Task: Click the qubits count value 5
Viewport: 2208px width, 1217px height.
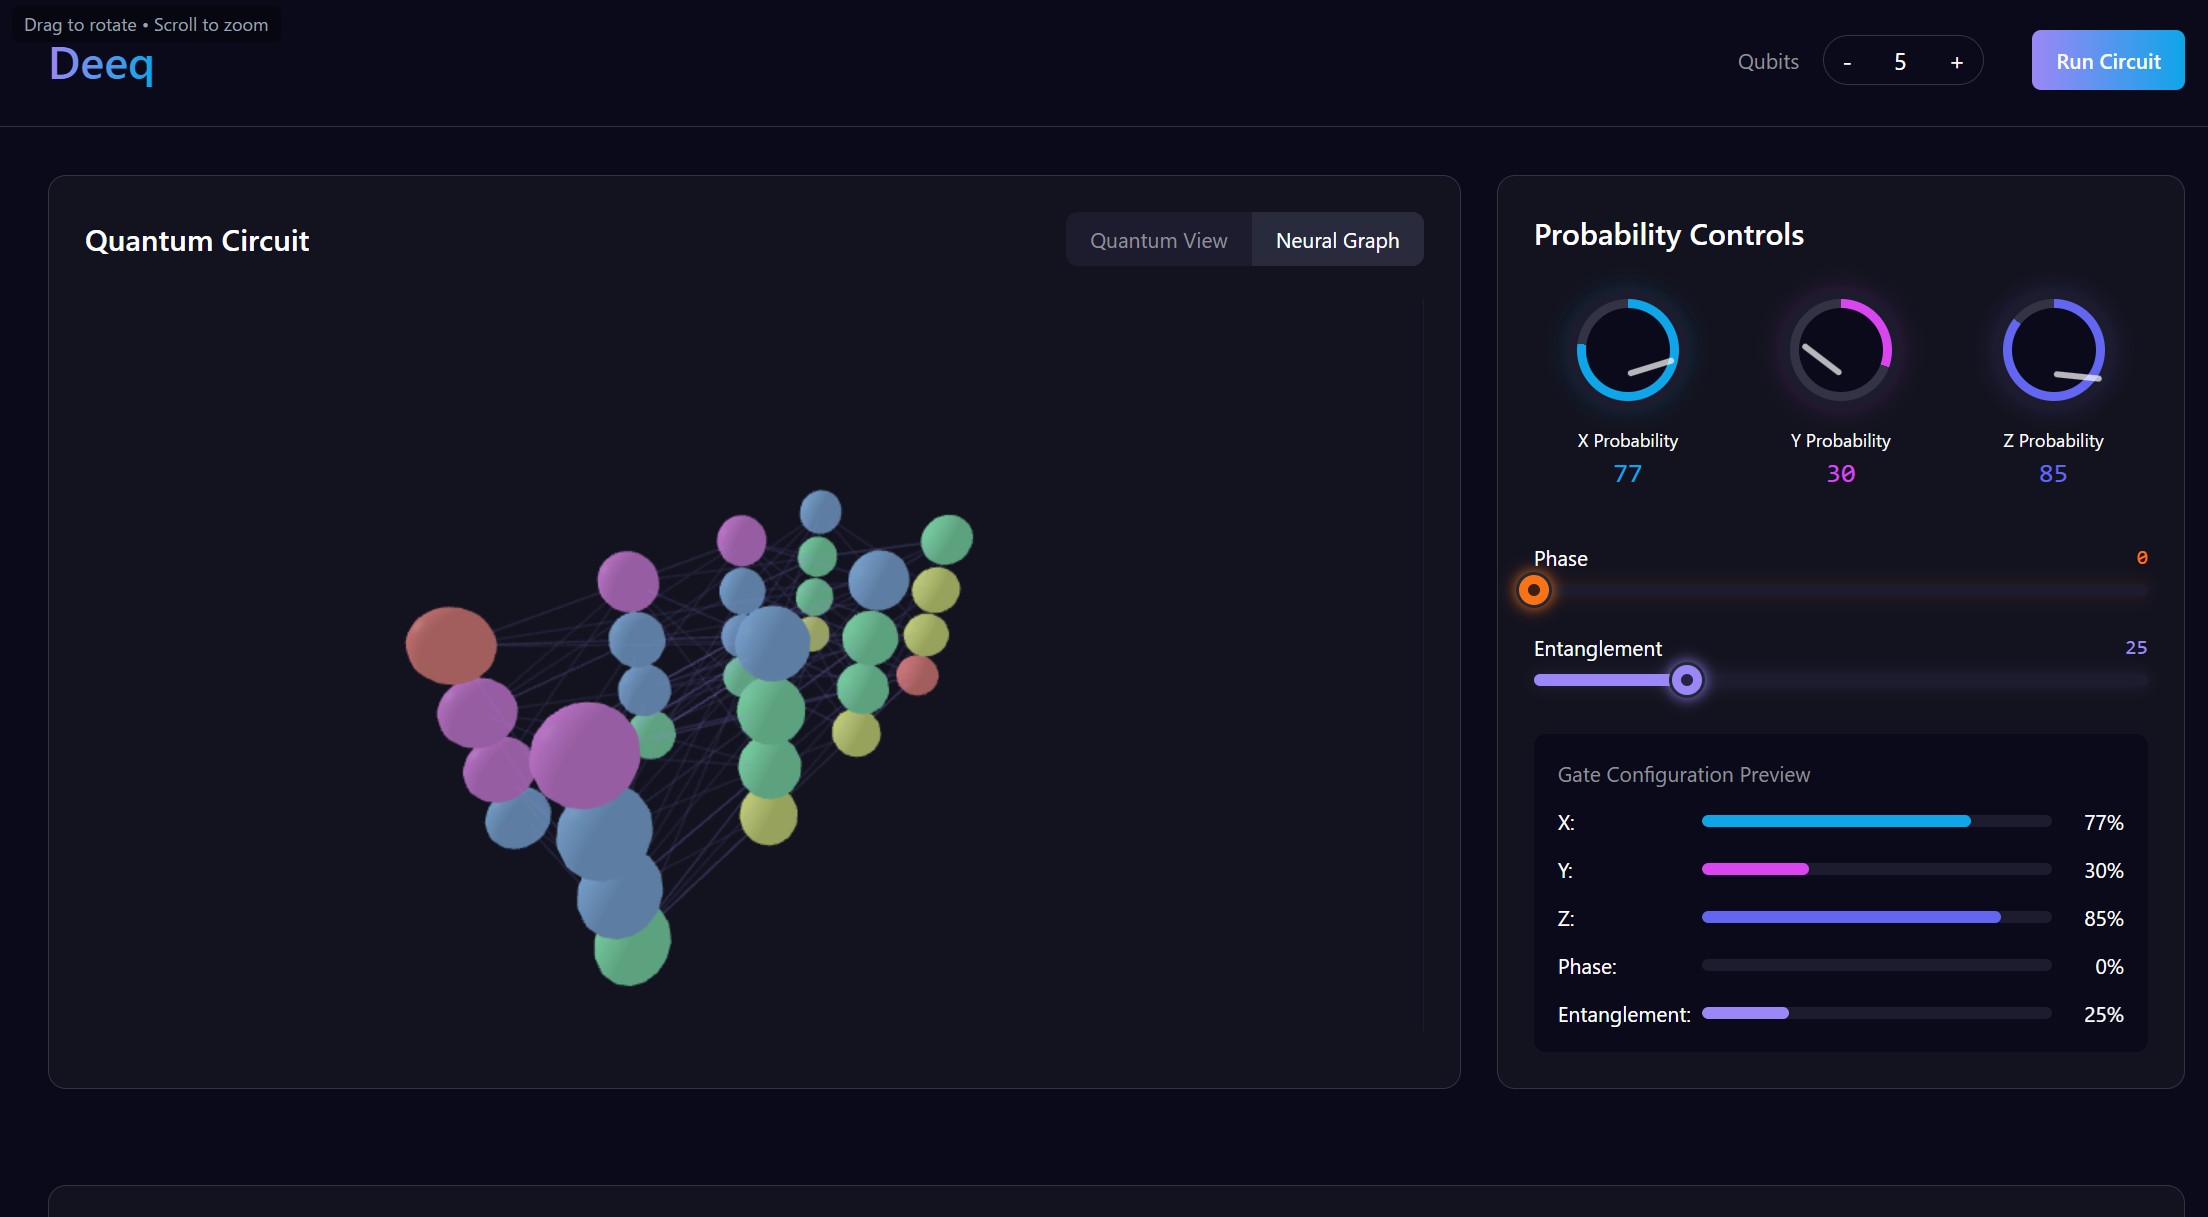Action: pyautogui.click(x=1900, y=62)
